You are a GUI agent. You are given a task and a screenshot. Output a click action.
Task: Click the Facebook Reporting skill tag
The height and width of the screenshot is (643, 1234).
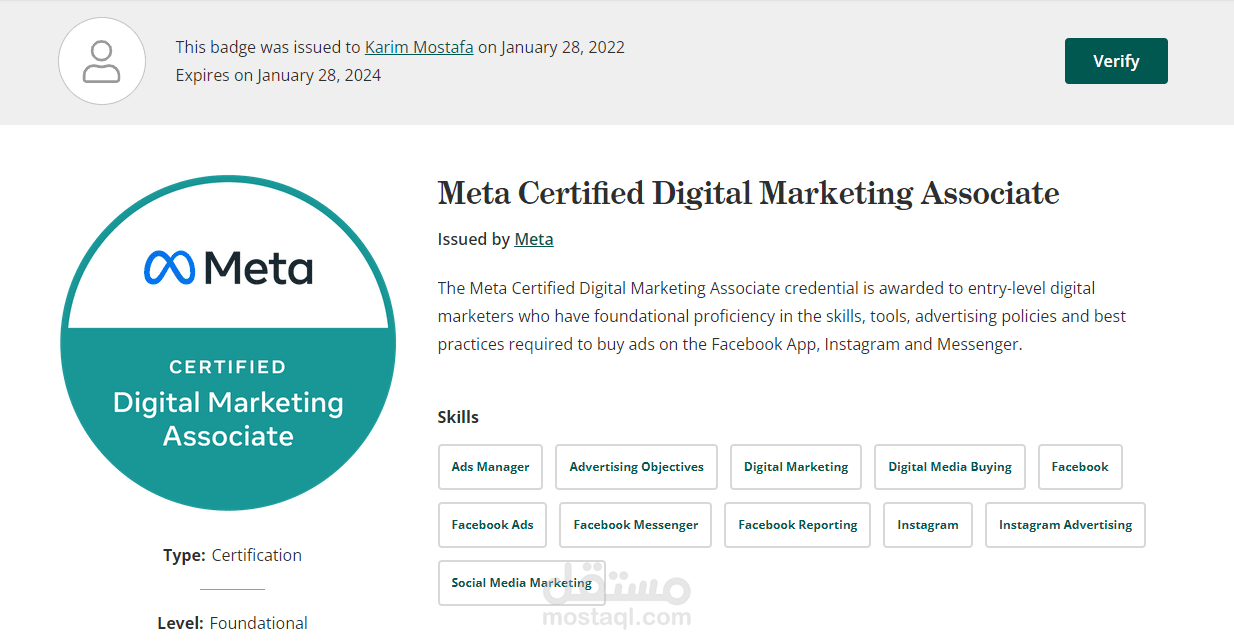pos(798,525)
